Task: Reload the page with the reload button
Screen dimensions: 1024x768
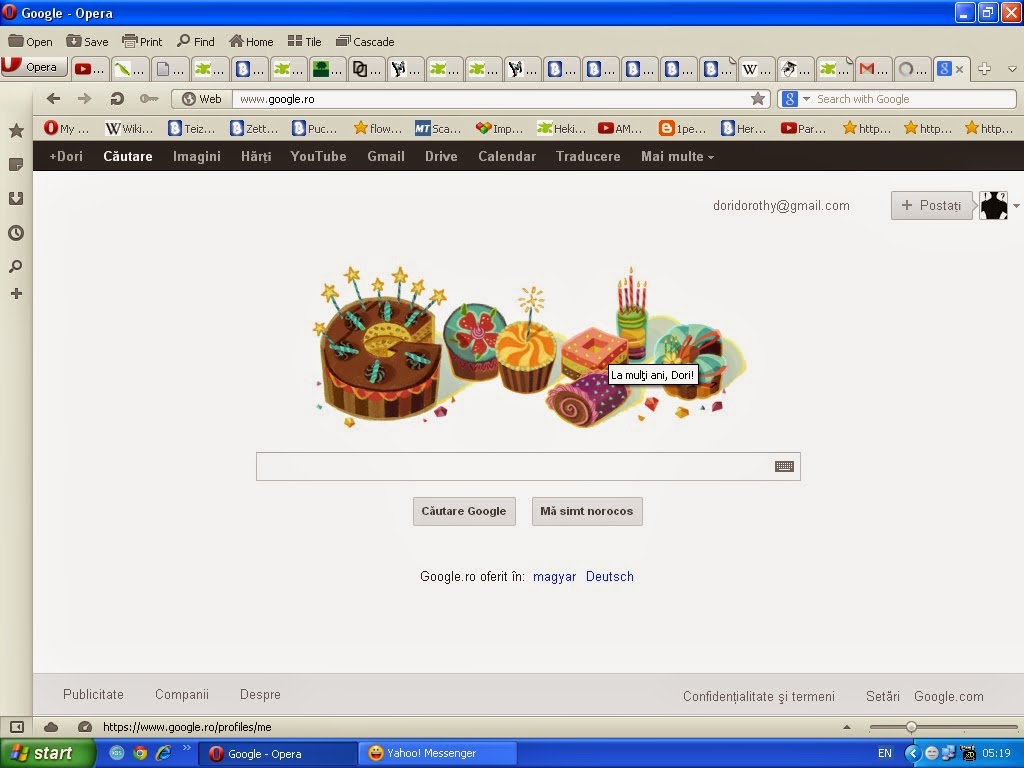Action: [117, 99]
